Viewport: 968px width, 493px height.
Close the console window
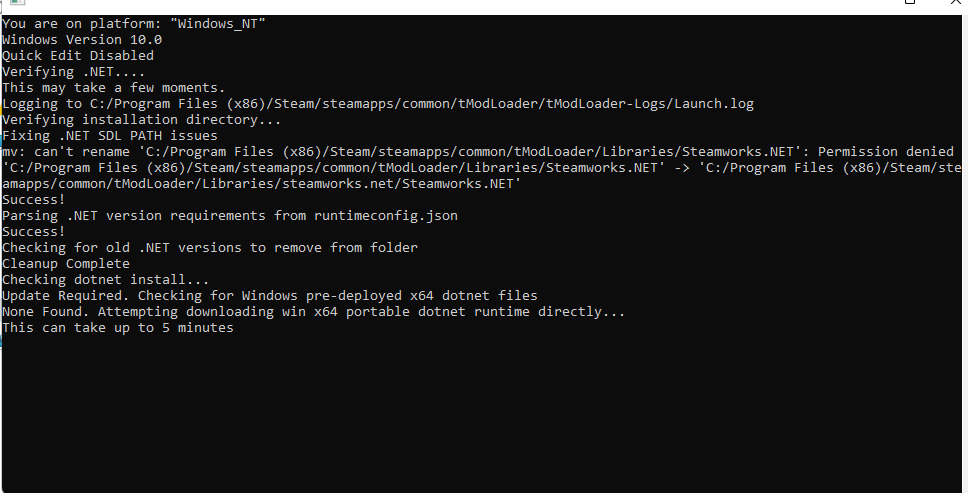coord(954,3)
